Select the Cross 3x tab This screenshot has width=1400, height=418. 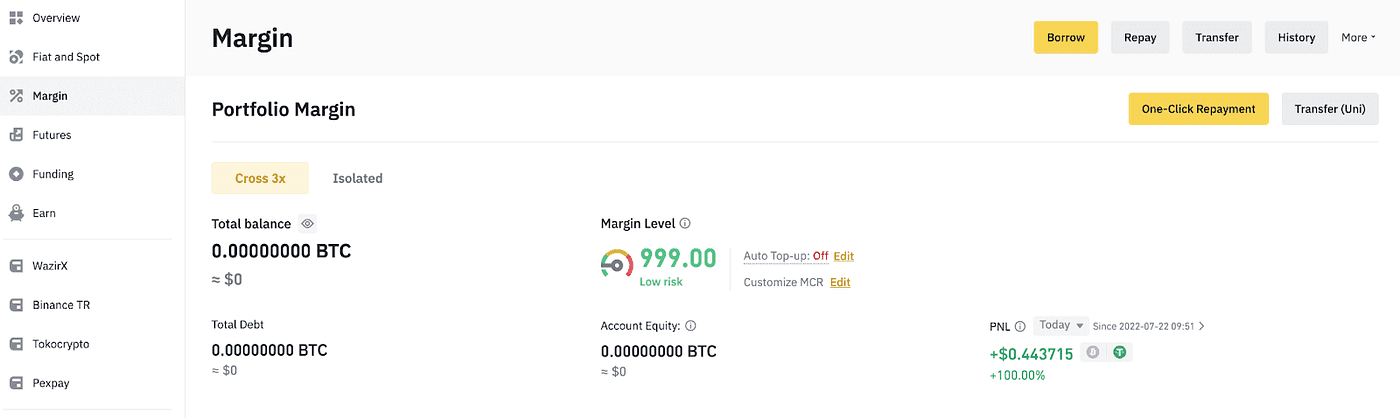point(260,178)
